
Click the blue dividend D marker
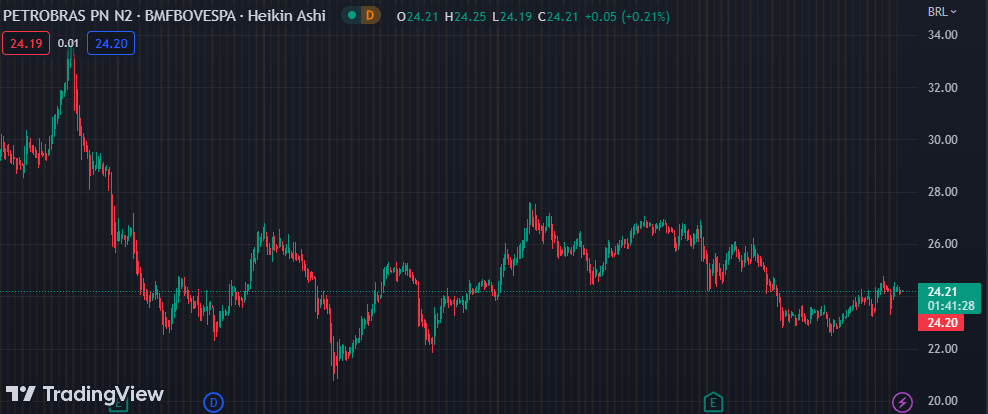click(x=214, y=401)
